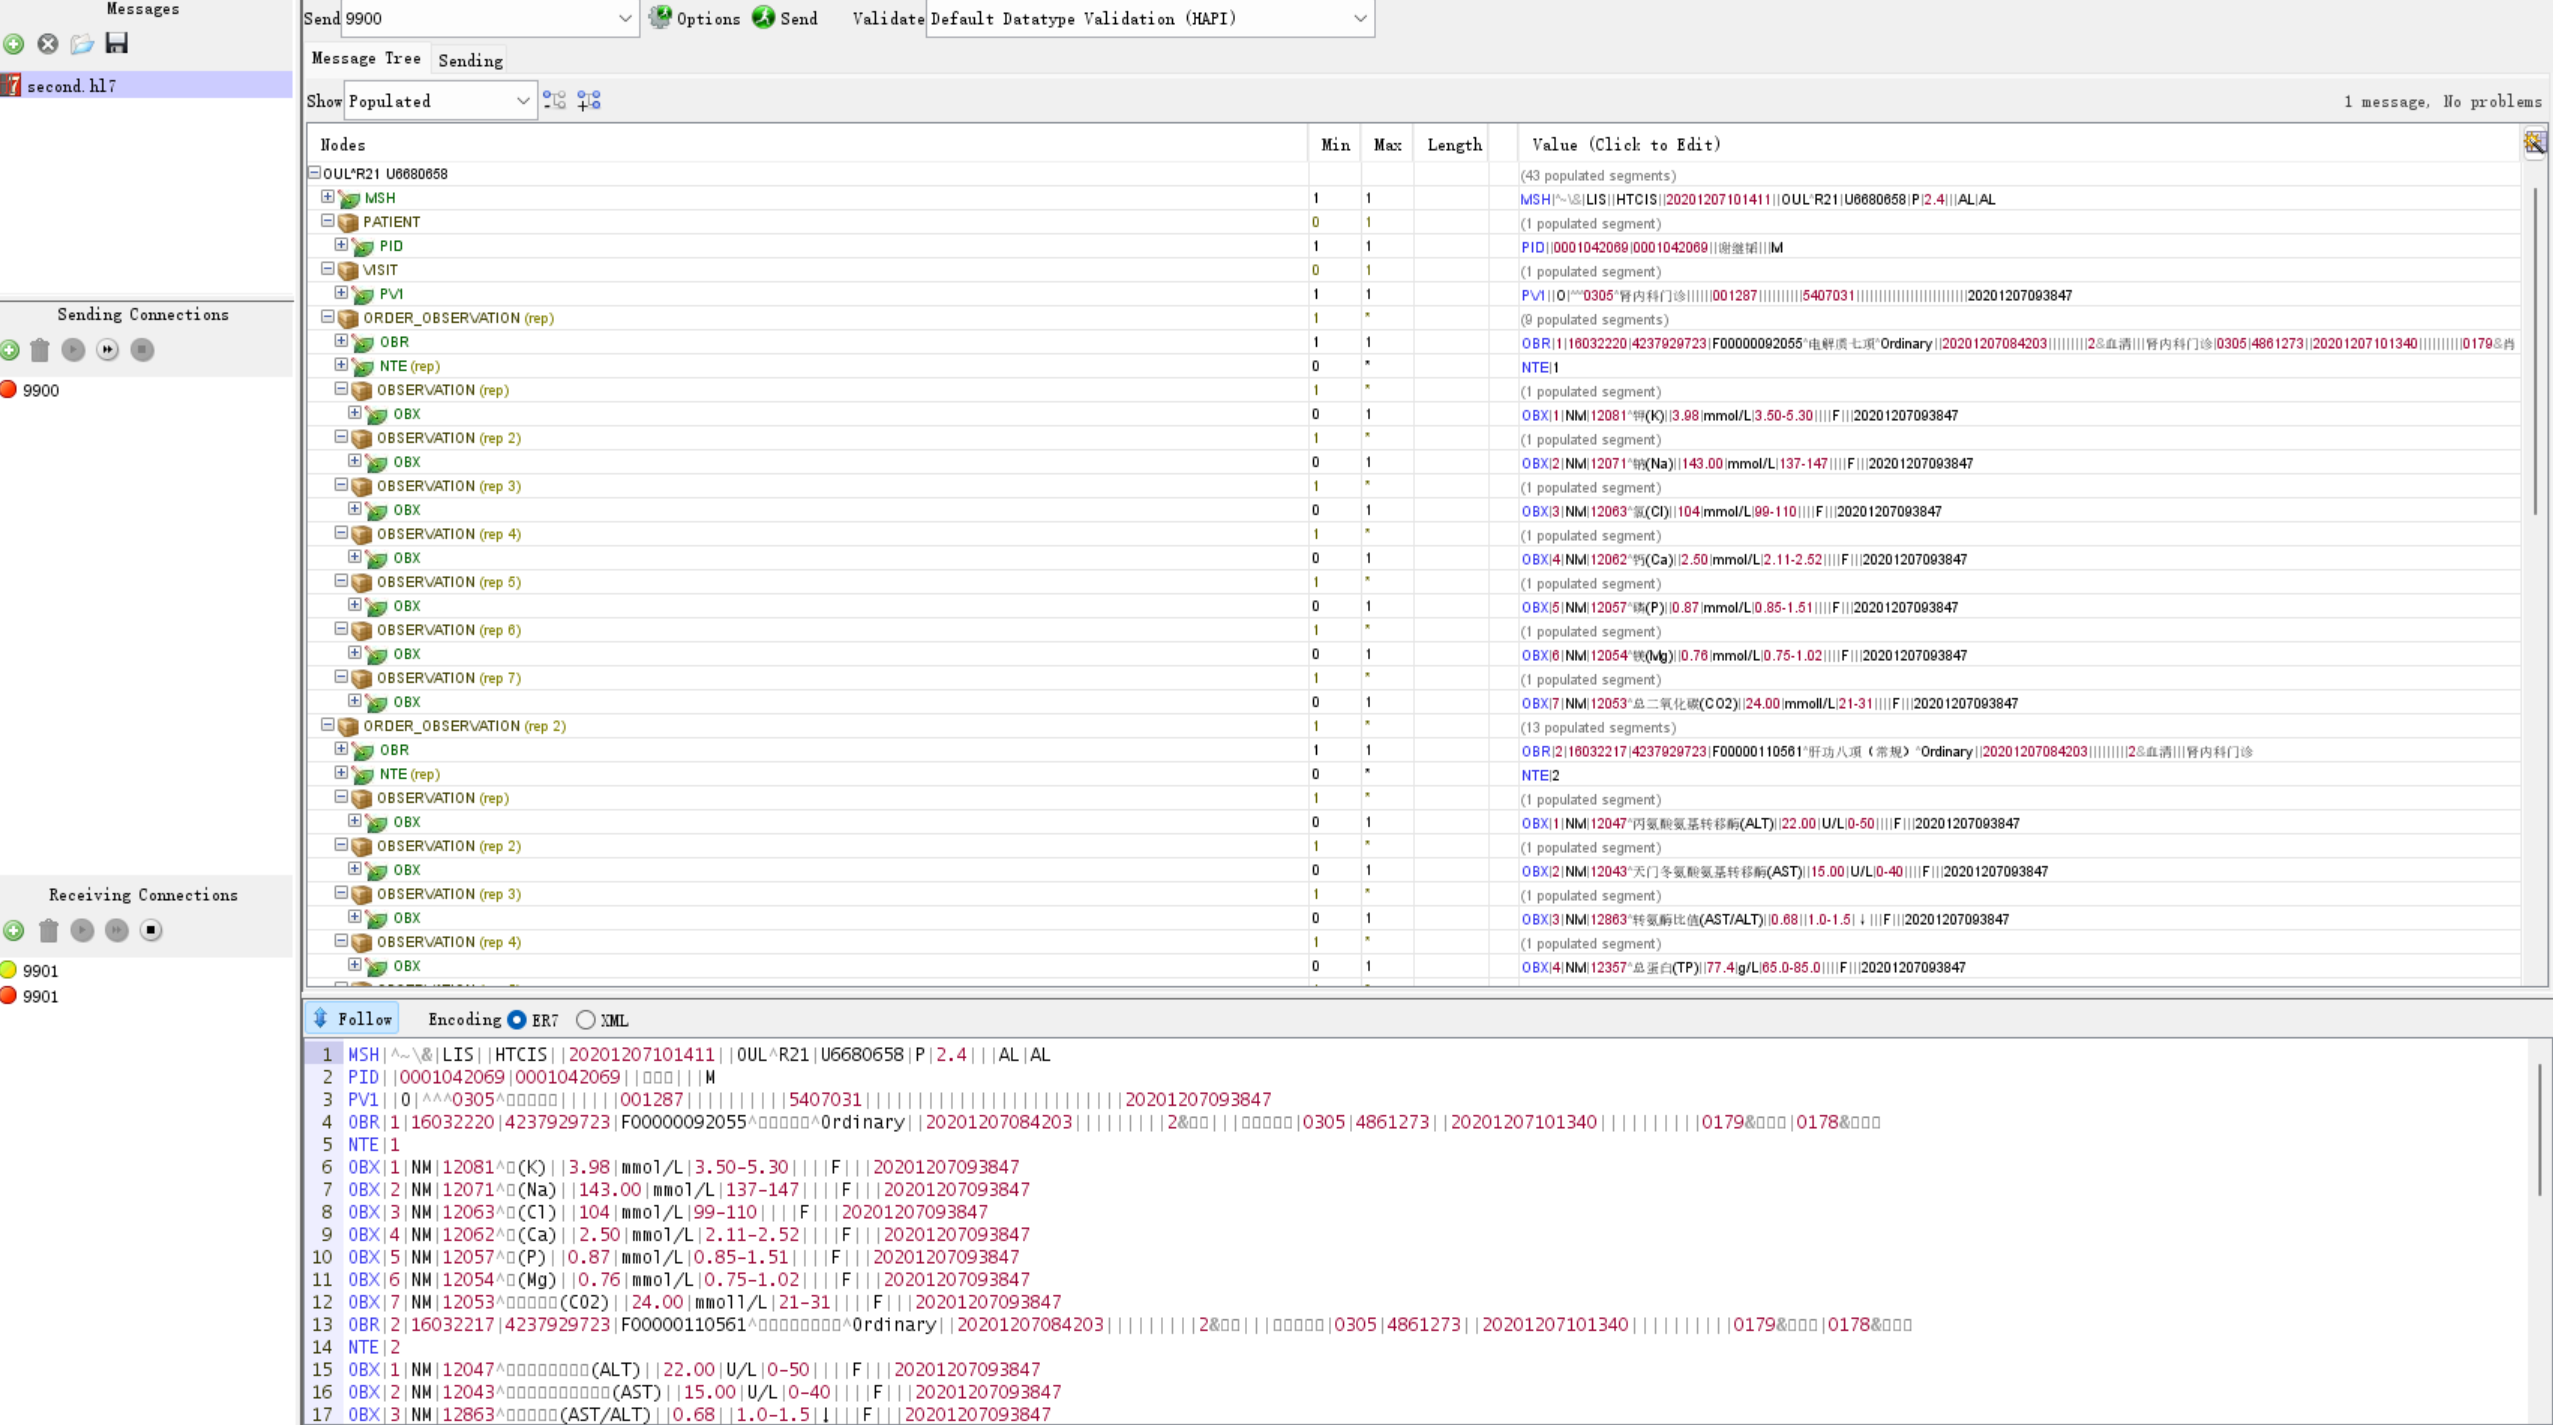Image resolution: width=2553 pixels, height=1425 pixels.
Task: Click the start-all fast-forward icon in Sending Connections
Action: pos(108,350)
